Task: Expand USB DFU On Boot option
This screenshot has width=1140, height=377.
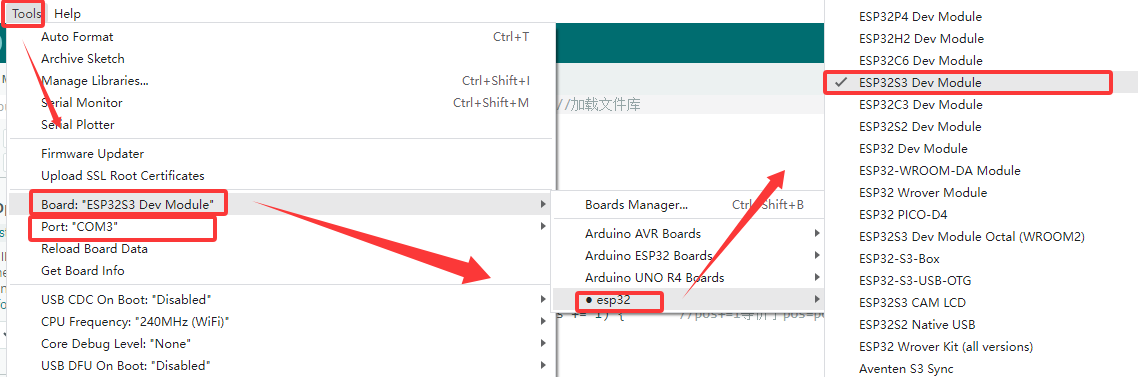Action: pos(281,365)
